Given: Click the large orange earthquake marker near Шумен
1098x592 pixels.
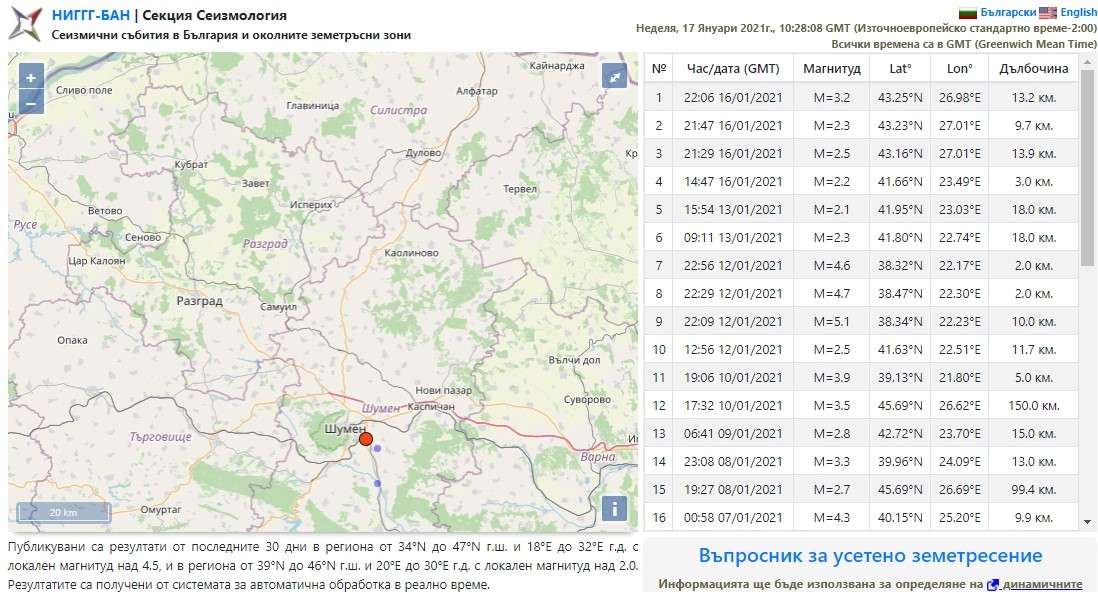Looking at the screenshot, I should [366, 439].
